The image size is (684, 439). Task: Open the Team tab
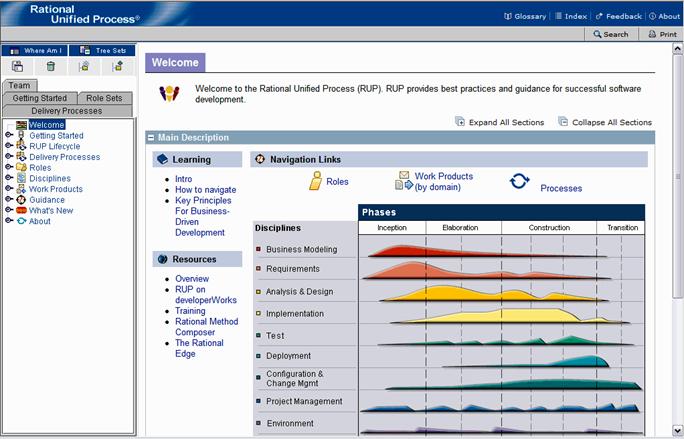[x=20, y=86]
